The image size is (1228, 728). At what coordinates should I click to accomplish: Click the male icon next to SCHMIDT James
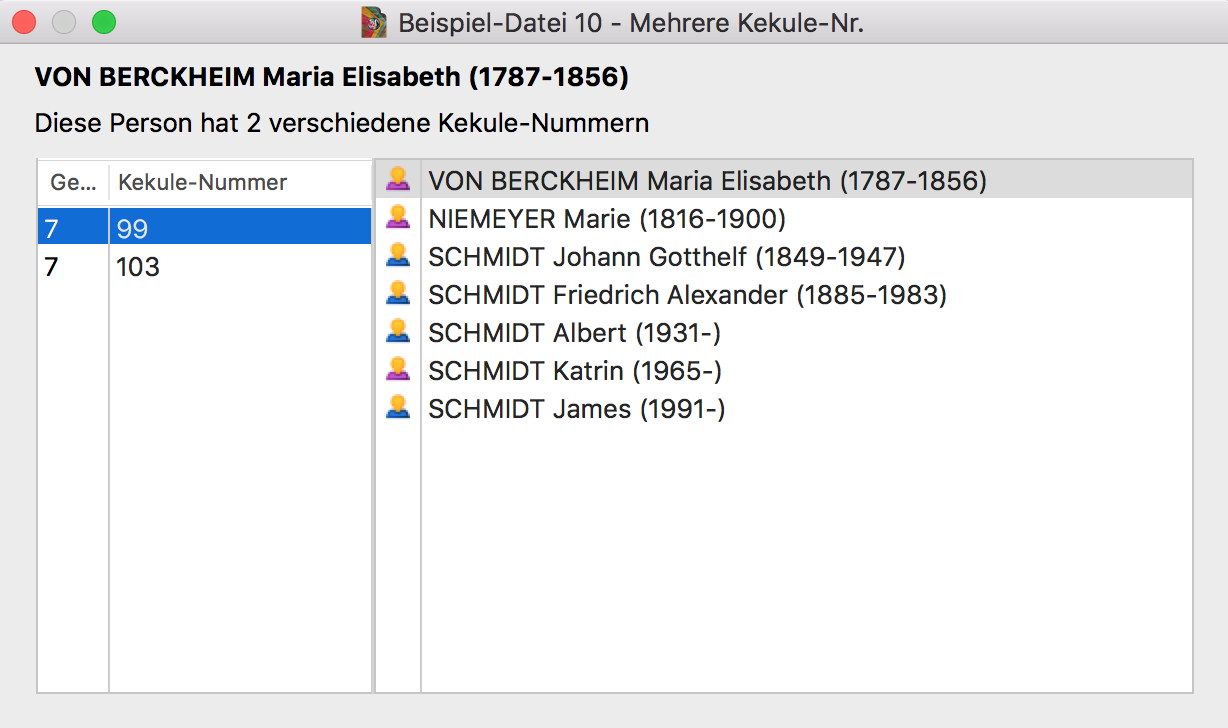pyautogui.click(x=398, y=408)
